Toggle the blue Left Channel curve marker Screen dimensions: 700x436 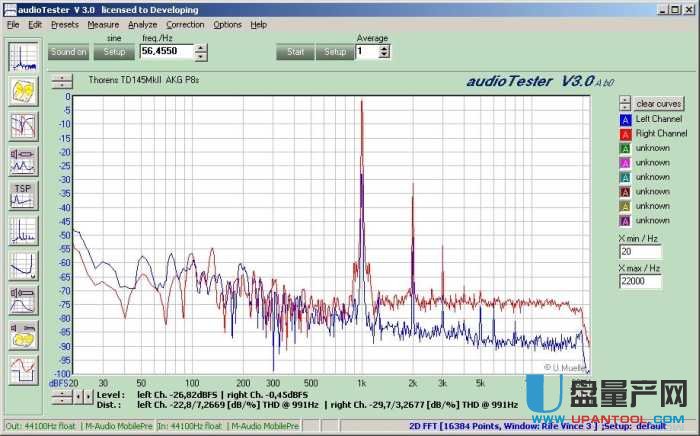pyautogui.click(x=625, y=119)
